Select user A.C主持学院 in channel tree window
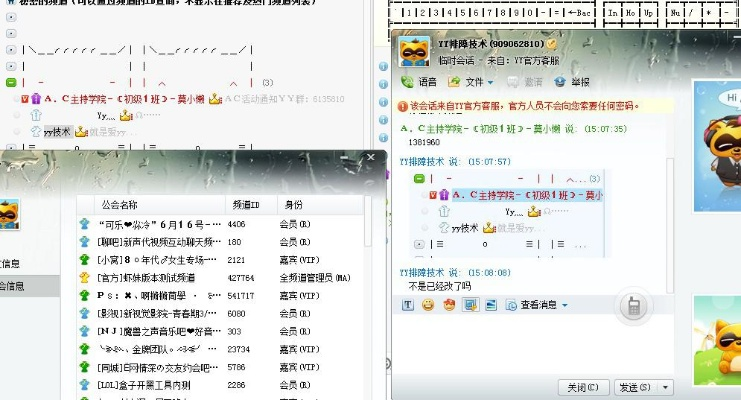This screenshot has width=741, height=400. click(124, 99)
